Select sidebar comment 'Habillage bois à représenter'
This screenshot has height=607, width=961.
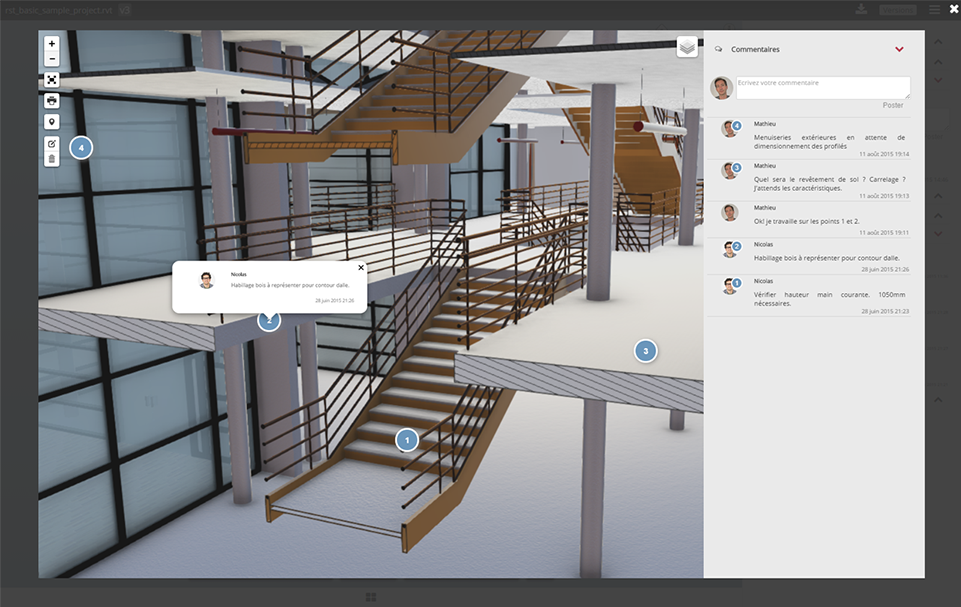point(827,258)
